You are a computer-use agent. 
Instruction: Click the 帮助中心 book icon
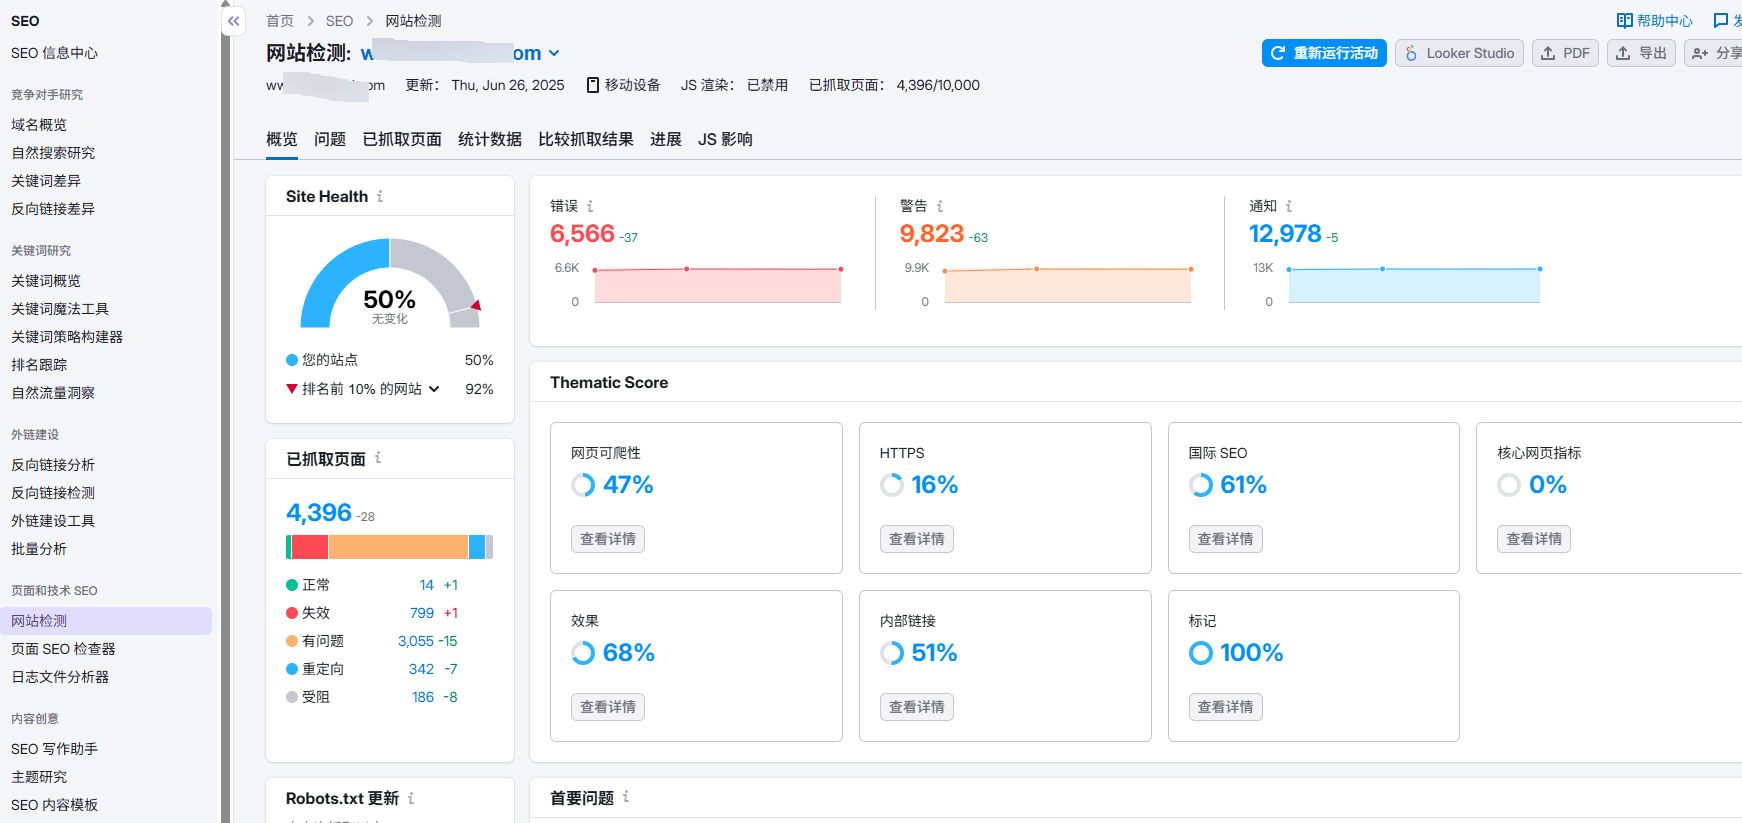[x=1625, y=20]
